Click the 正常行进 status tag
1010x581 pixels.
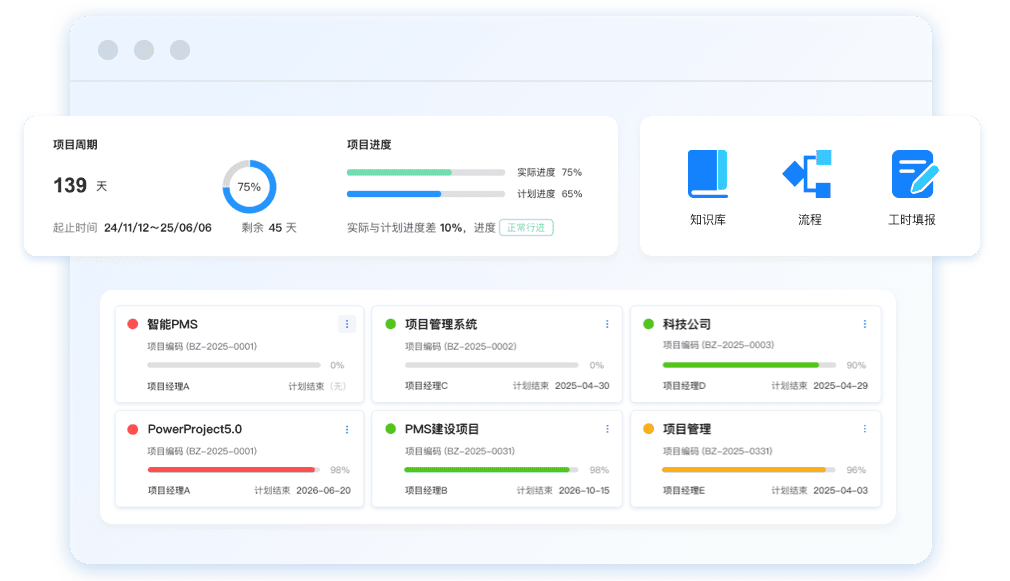526,227
